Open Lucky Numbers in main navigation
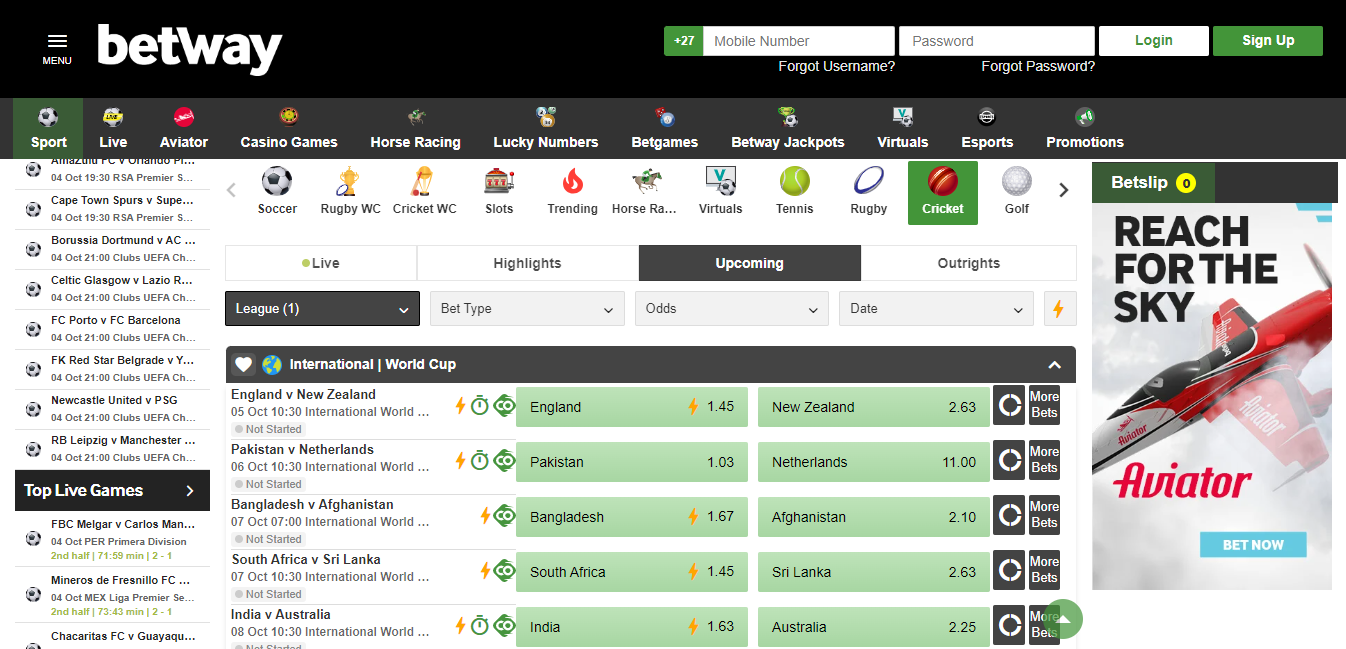This screenshot has height=649, width=1346. click(x=546, y=129)
